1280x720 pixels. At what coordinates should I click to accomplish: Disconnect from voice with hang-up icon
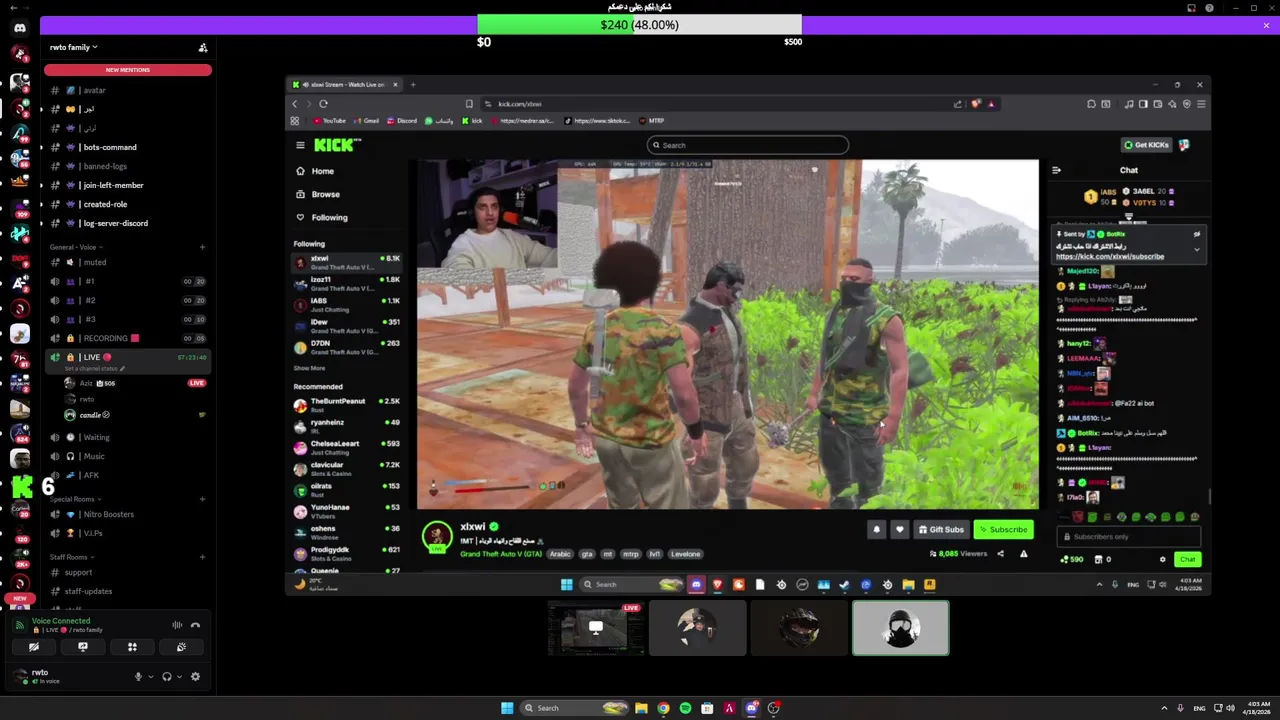click(x=196, y=625)
